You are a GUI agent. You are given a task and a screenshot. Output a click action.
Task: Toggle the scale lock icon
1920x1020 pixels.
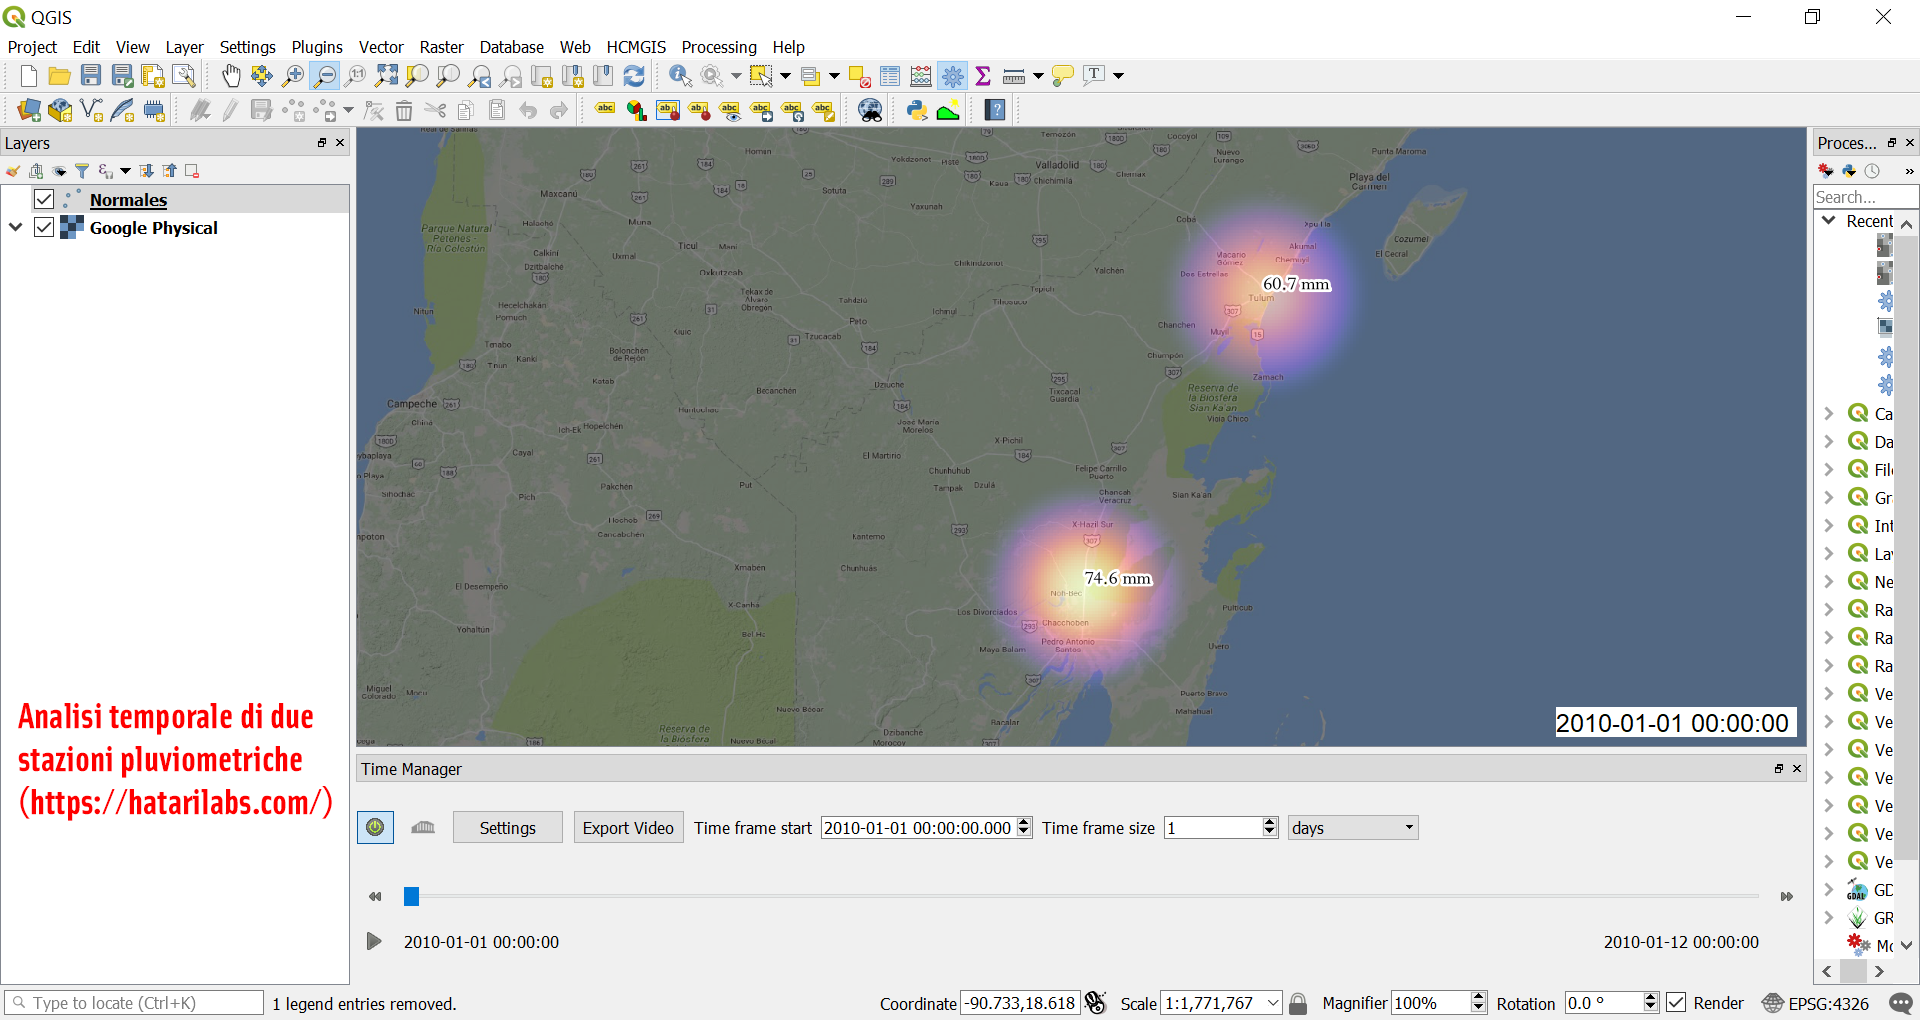(x=1298, y=1003)
